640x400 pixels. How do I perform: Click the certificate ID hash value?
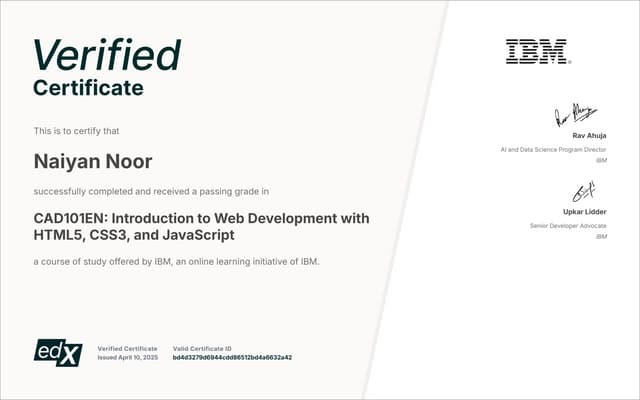(232, 357)
